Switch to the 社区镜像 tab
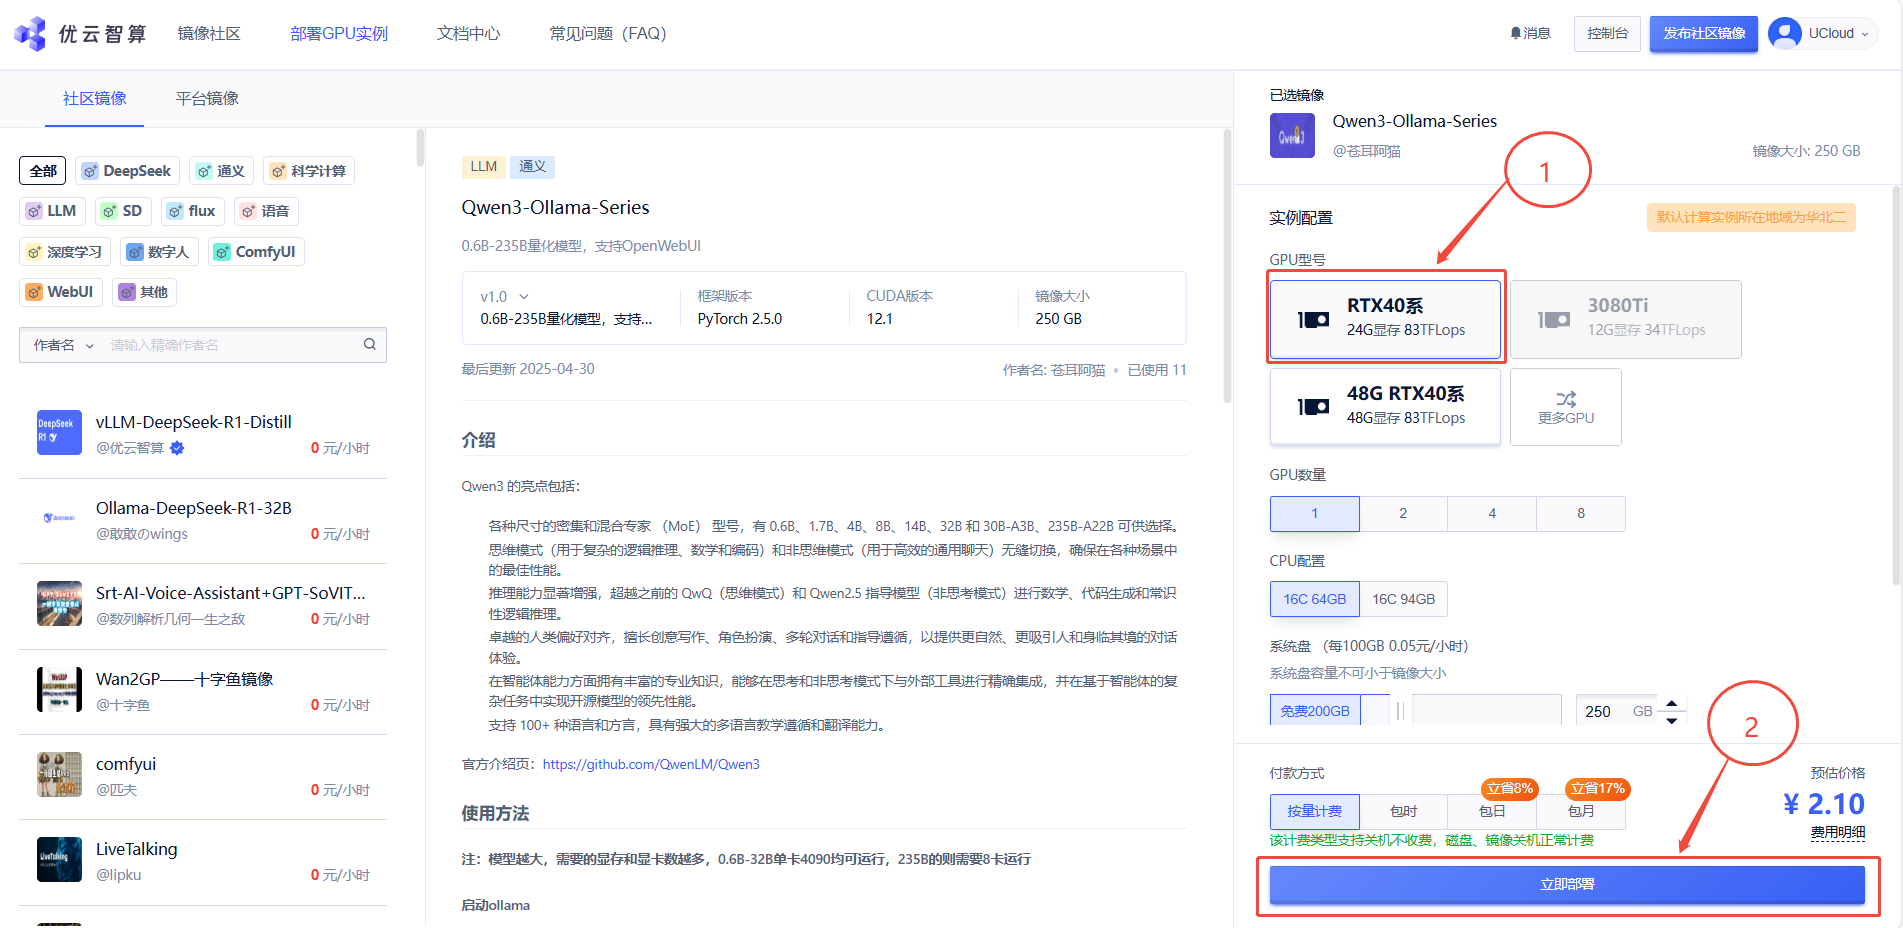This screenshot has width=1903, height=928. click(95, 98)
